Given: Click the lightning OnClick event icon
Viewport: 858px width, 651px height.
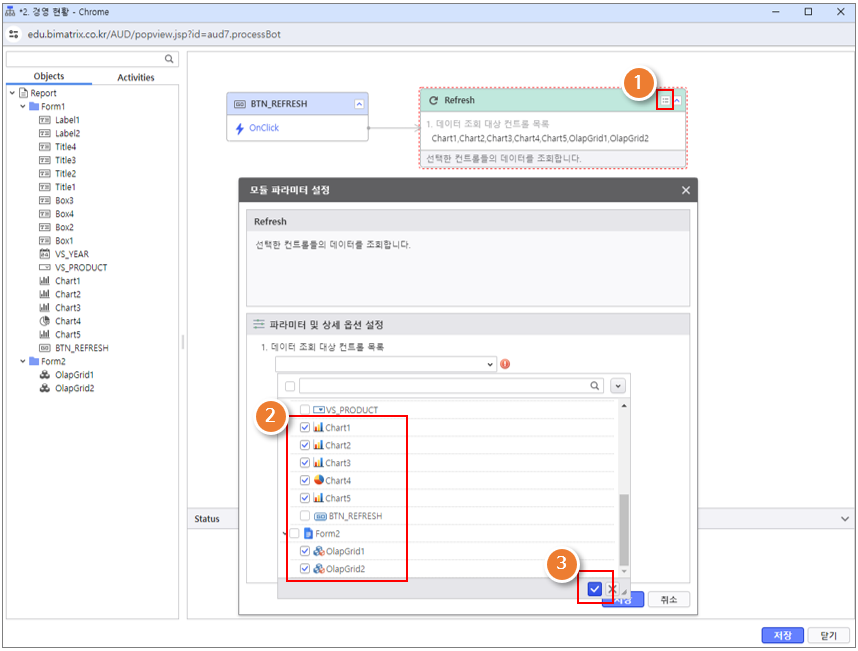Looking at the screenshot, I should 239,128.
